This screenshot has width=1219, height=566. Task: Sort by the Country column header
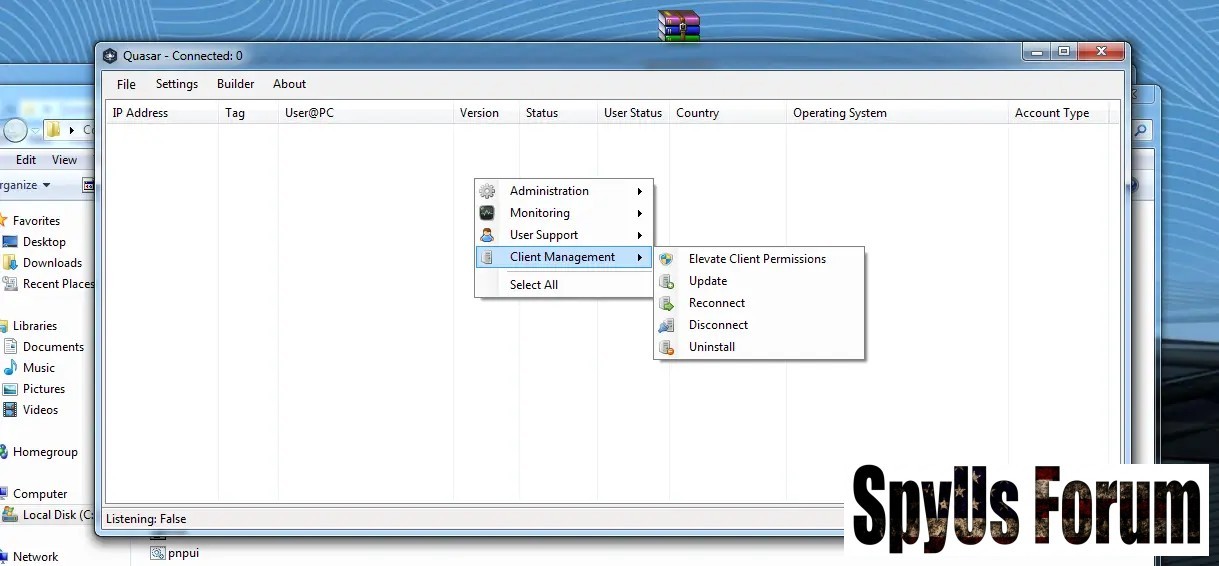pos(697,113)
